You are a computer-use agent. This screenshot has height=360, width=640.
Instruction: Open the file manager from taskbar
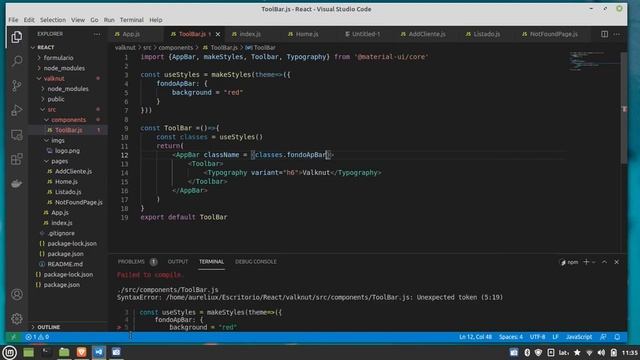(x=64, y=352)
